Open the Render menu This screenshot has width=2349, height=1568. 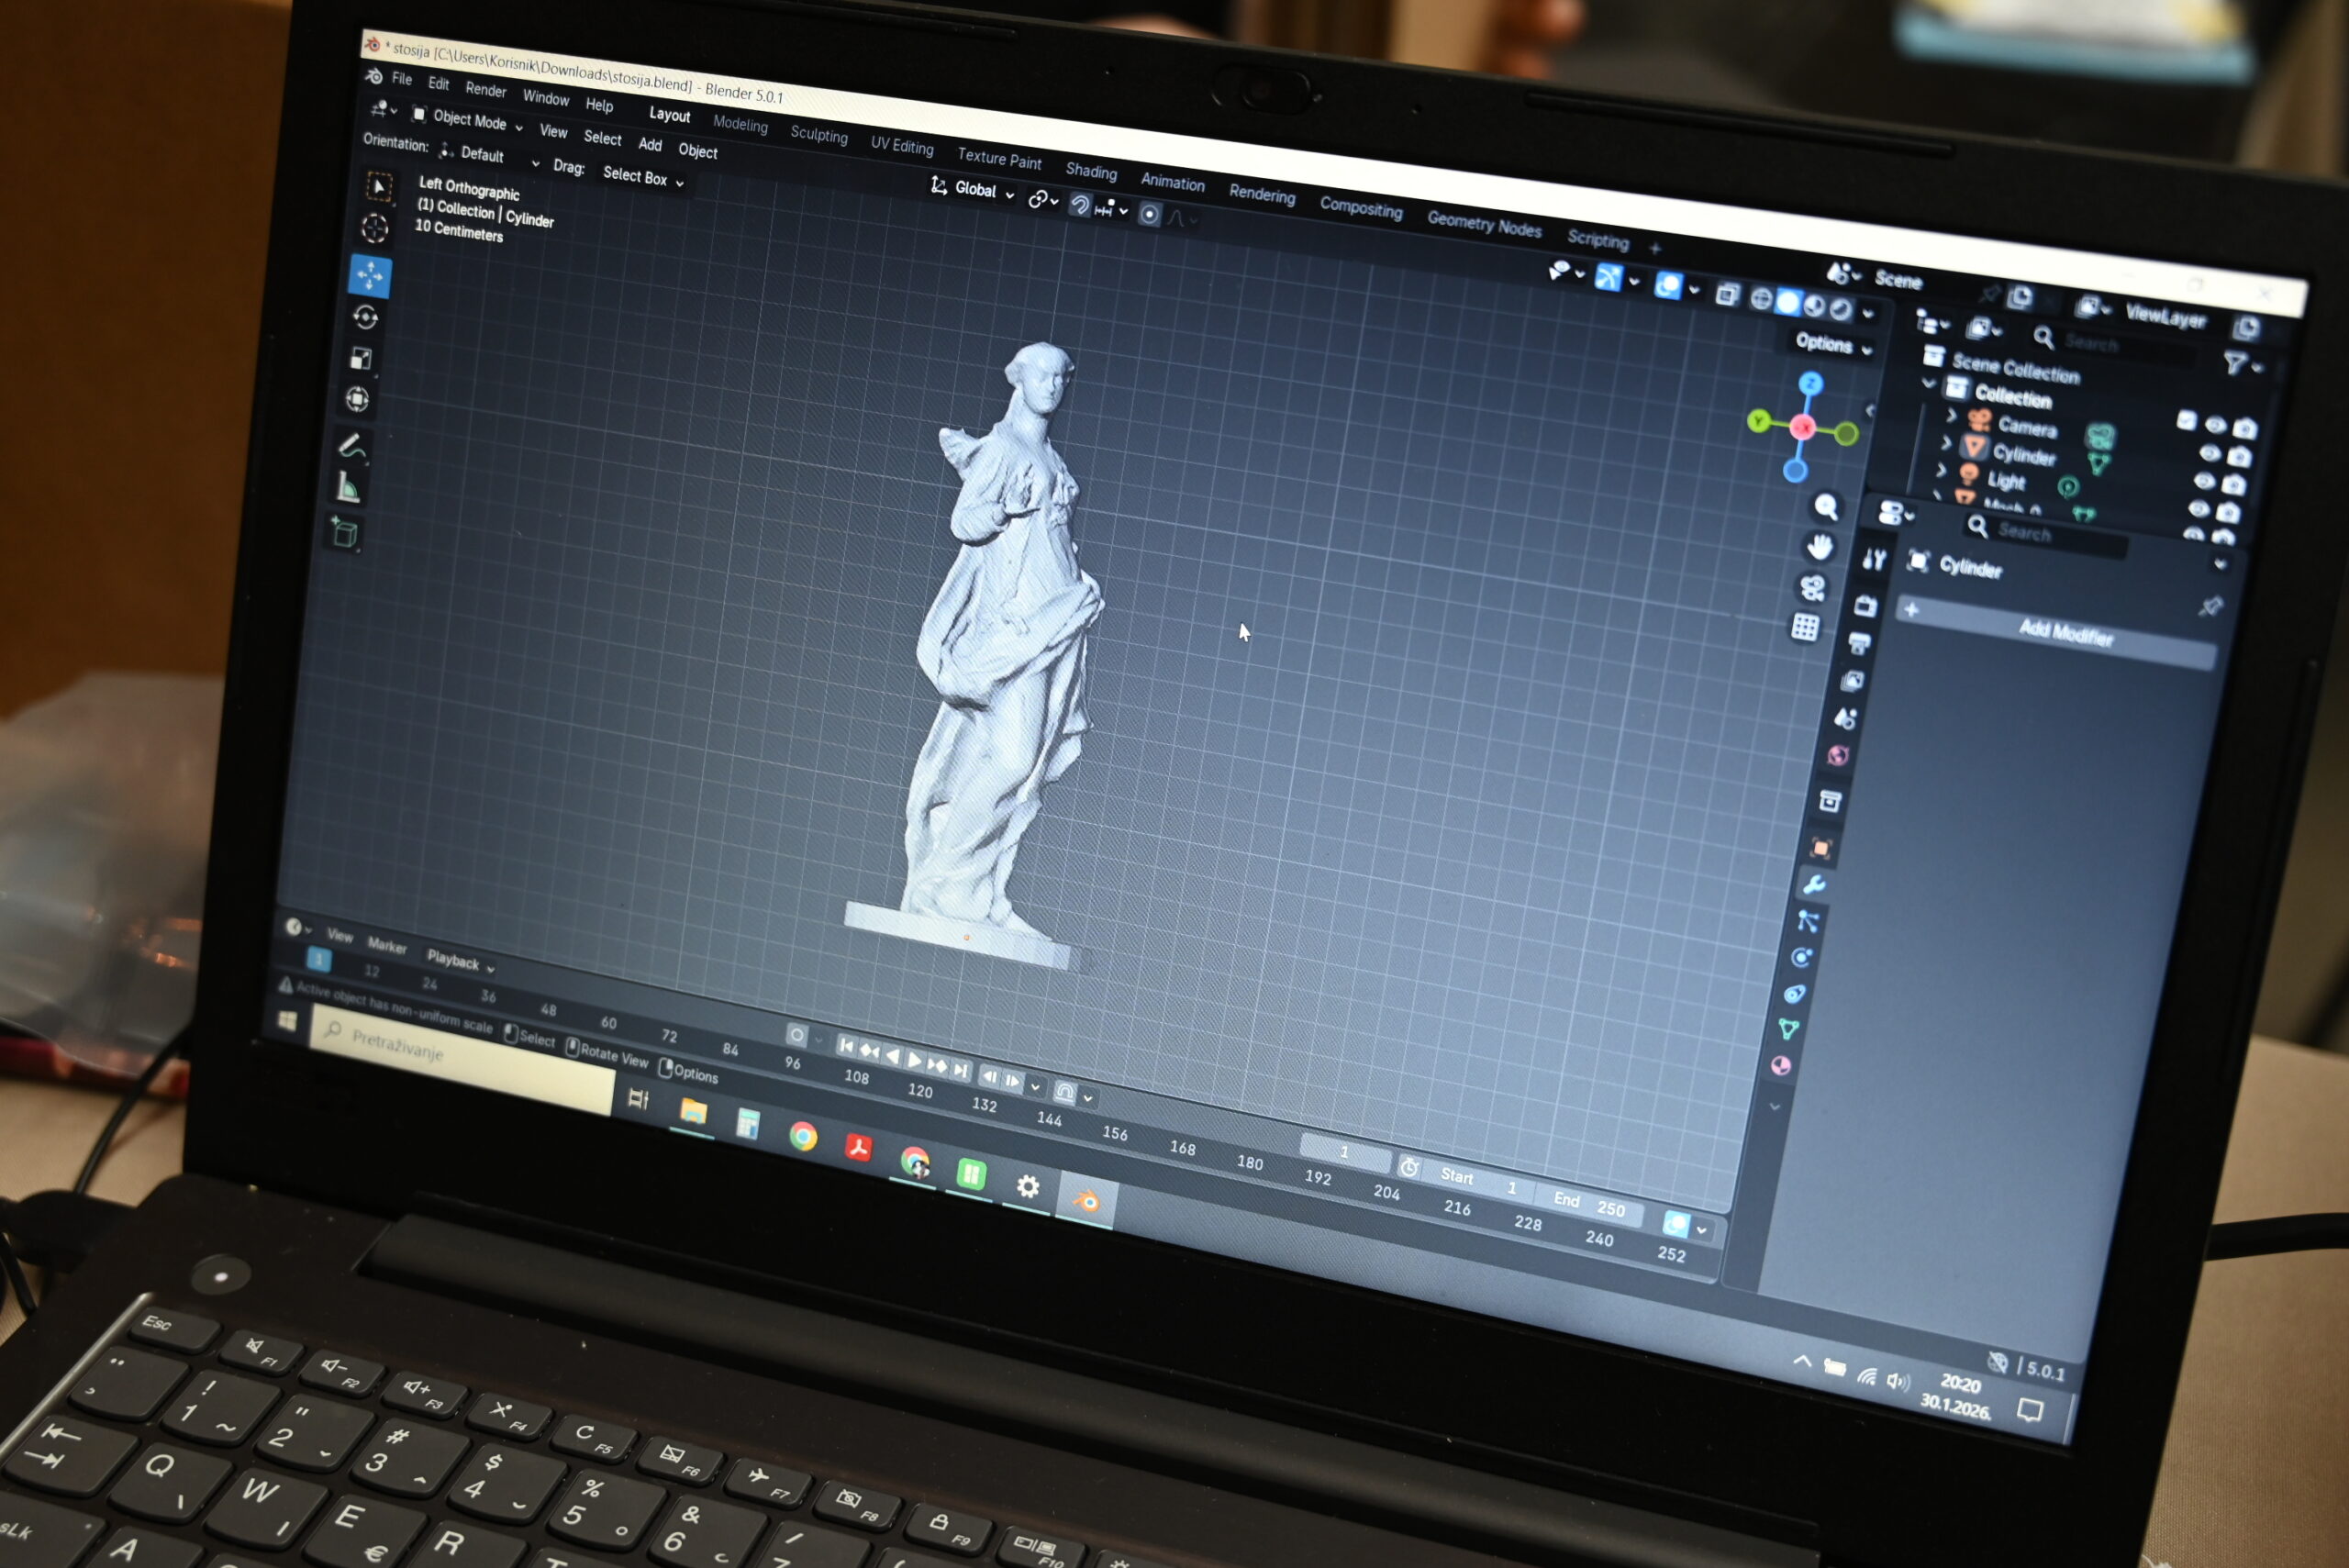tap(486, 90)
